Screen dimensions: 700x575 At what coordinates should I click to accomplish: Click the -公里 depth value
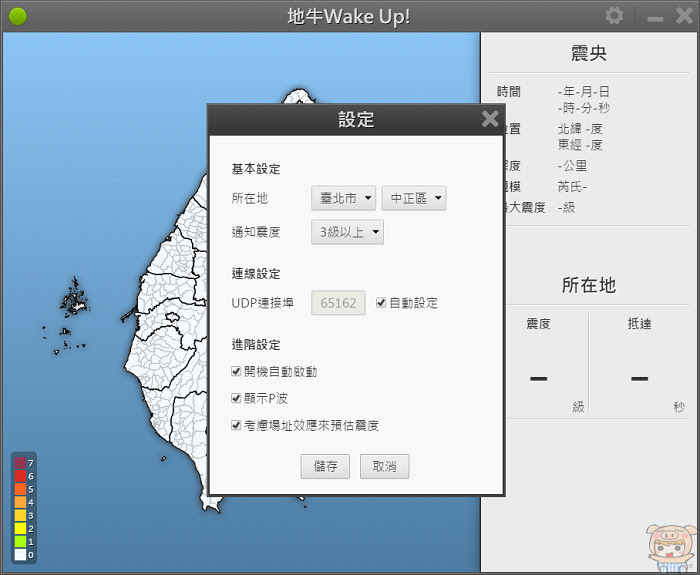pyautogui.click(x=572, y=166)
